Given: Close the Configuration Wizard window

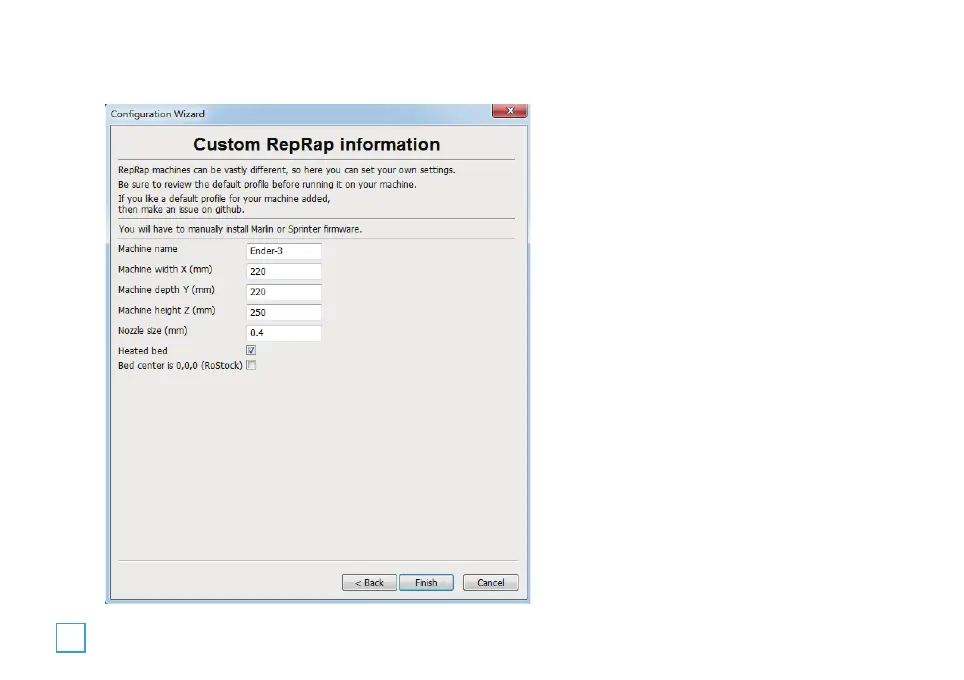Looking at the screenshot, I should (x=510, y=112).
